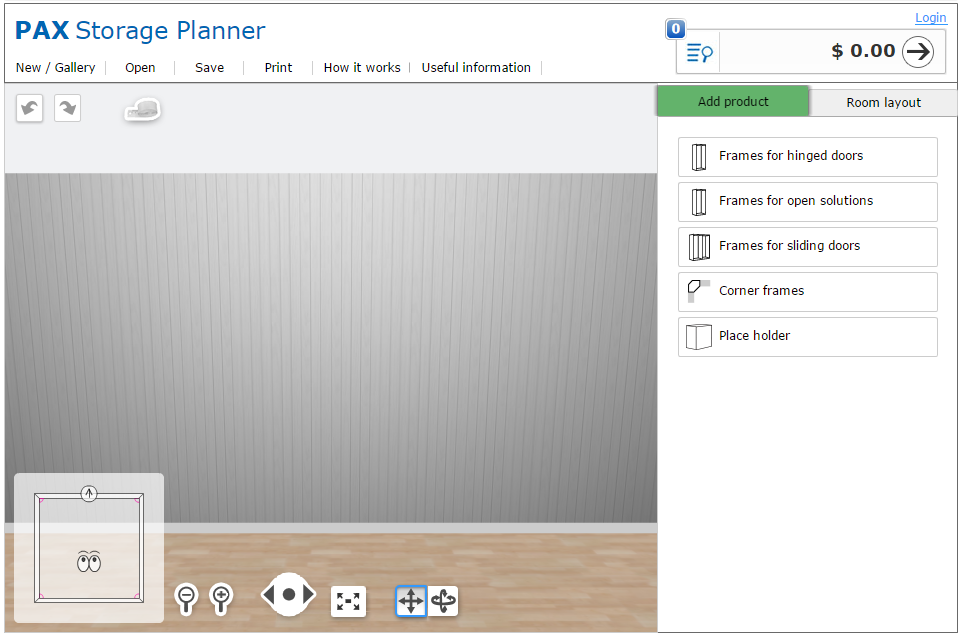Rotate the view left with the arrow

click(x=268, y=594)
